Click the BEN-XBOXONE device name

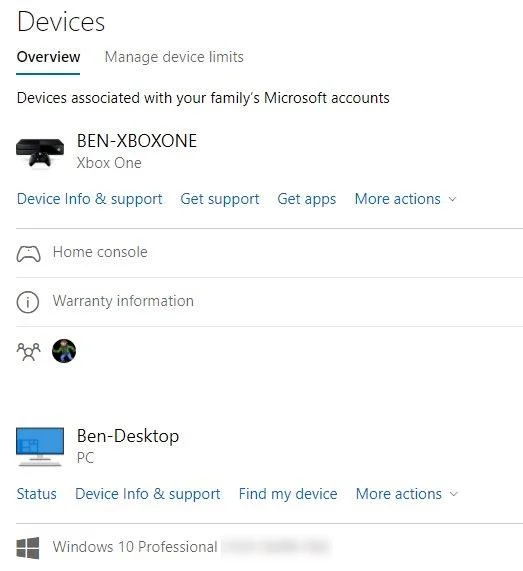click(137, 141)
